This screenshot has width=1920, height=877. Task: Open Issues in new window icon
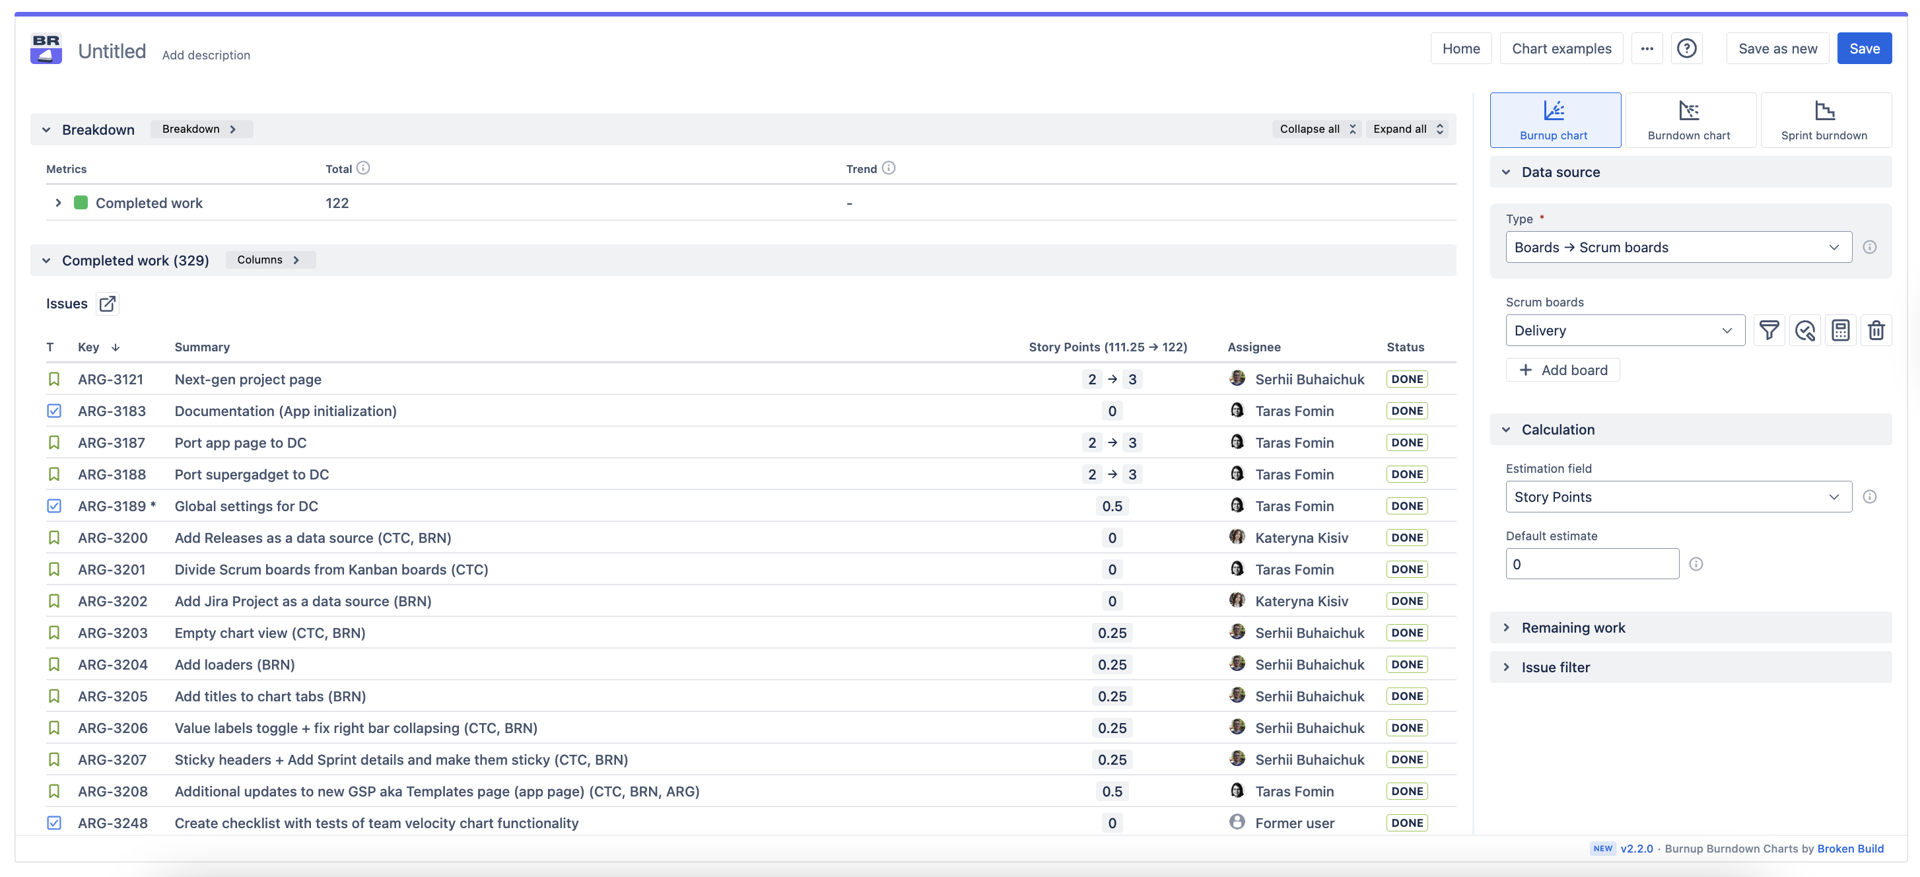[107, 304]
